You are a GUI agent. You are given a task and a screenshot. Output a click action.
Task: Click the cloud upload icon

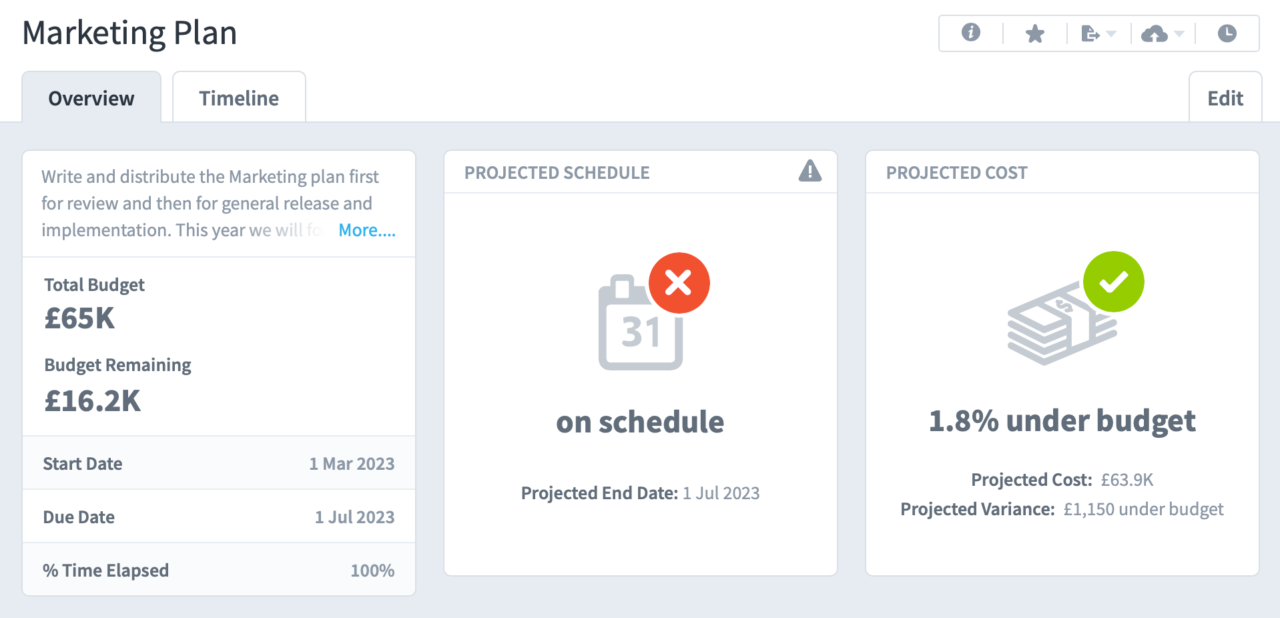1155,32
